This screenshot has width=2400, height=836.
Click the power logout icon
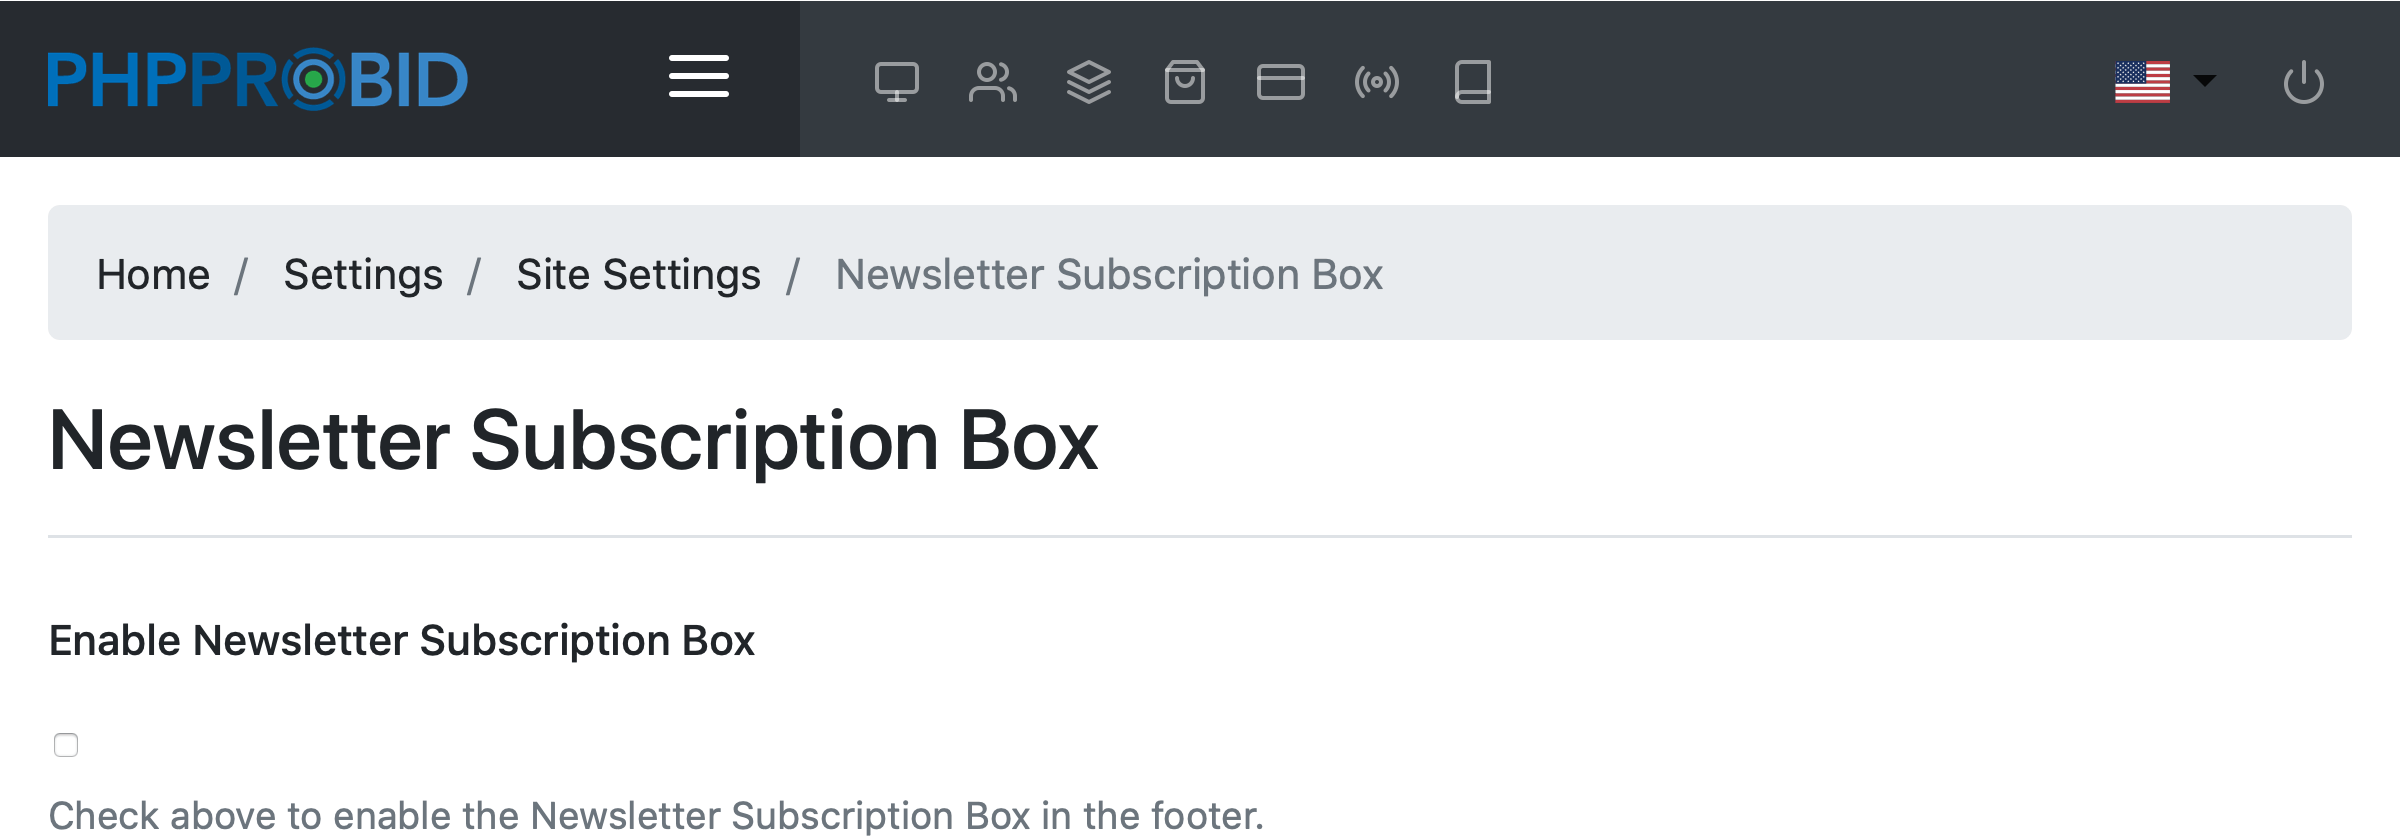(x=2303, y=82)
